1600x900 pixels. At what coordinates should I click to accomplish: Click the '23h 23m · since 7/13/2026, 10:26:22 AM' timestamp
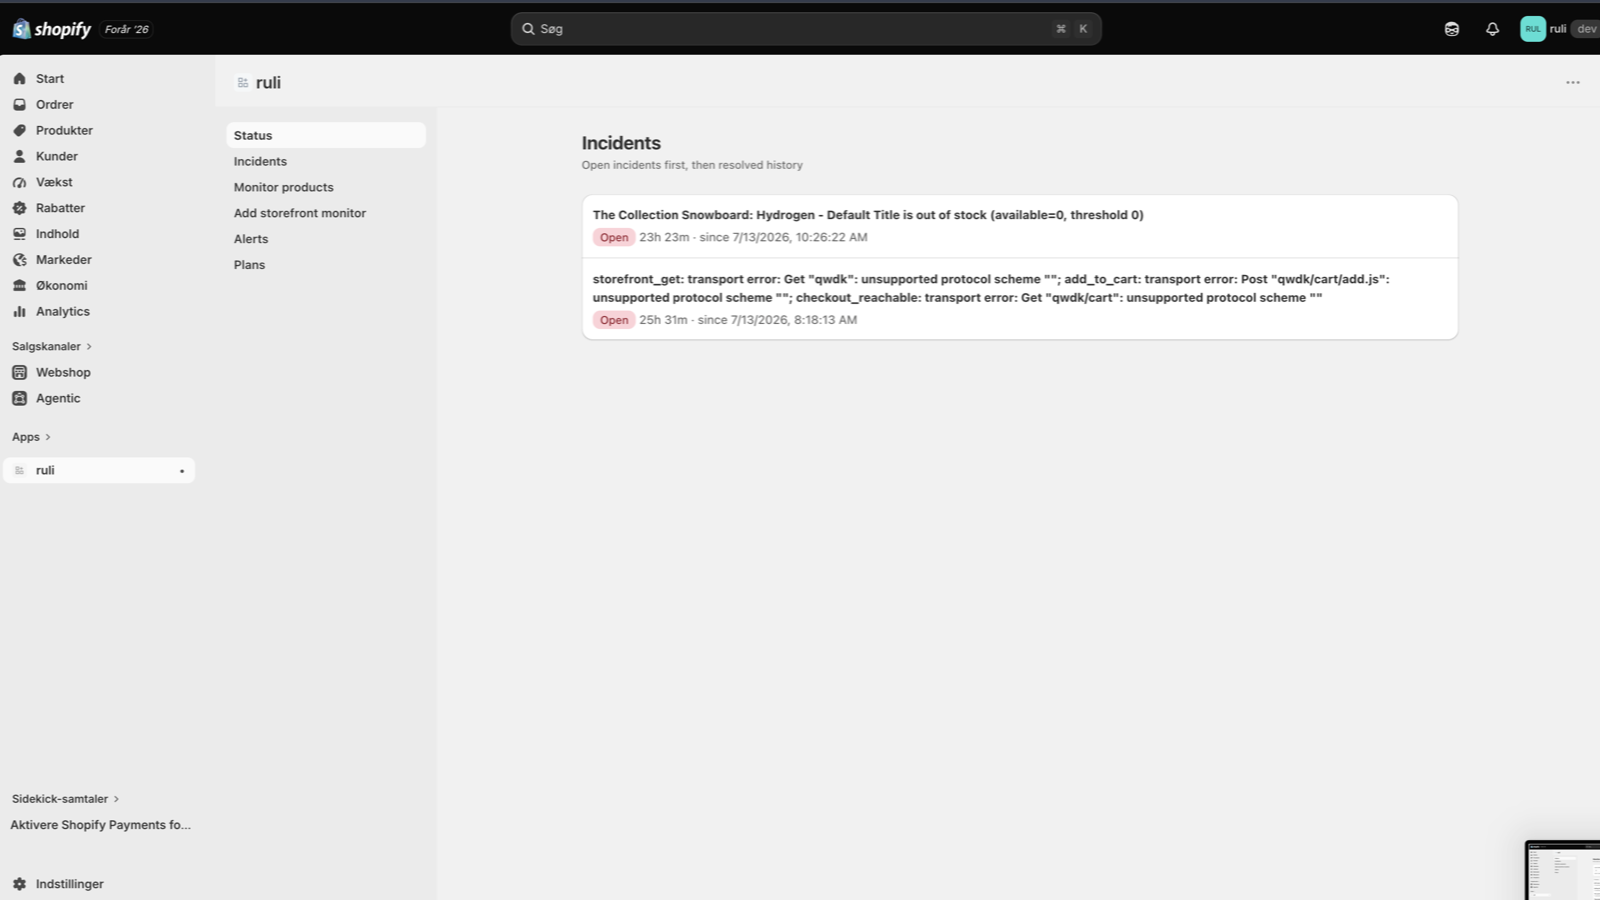click(x=753, y=238)
